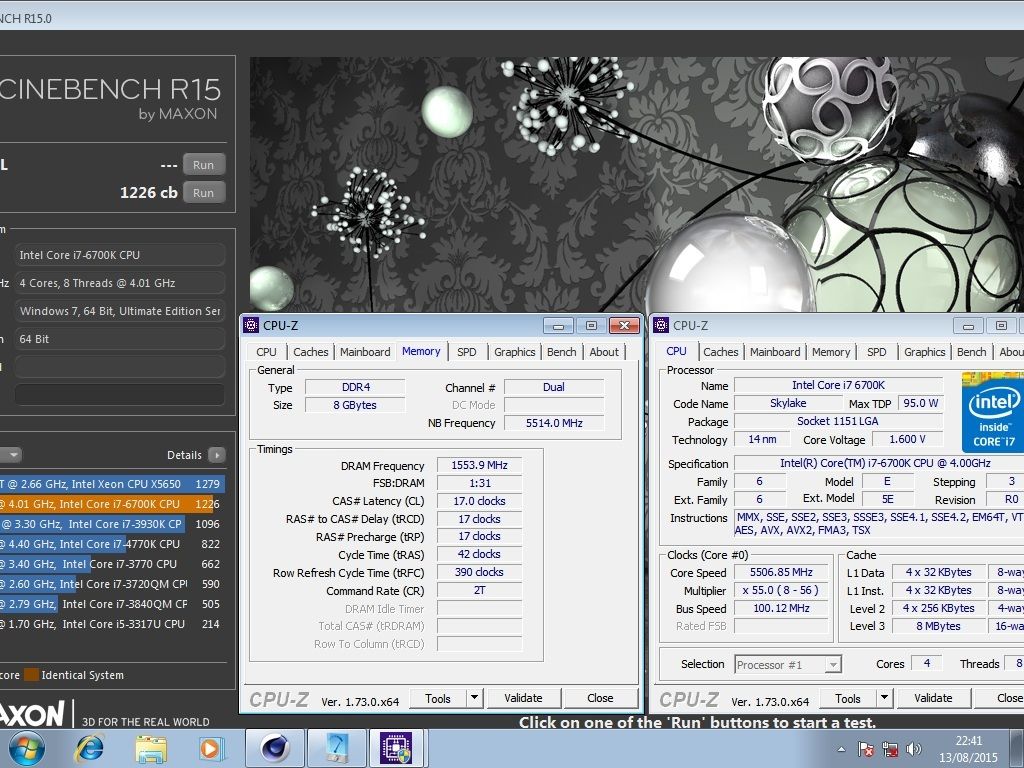The width and height of the screenshot is (1024, 768).
Task: Click Validate in the Memory CPU-Z window
Action: tap(523, 698)
